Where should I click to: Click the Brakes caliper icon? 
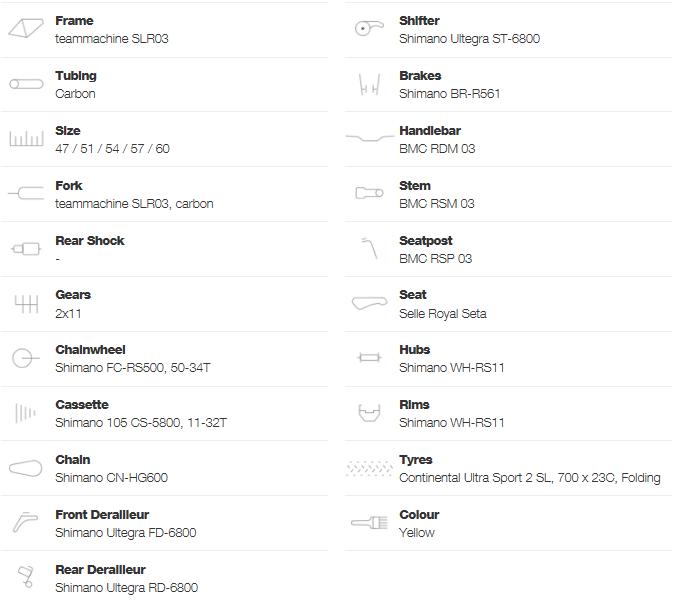click(370, 84)
